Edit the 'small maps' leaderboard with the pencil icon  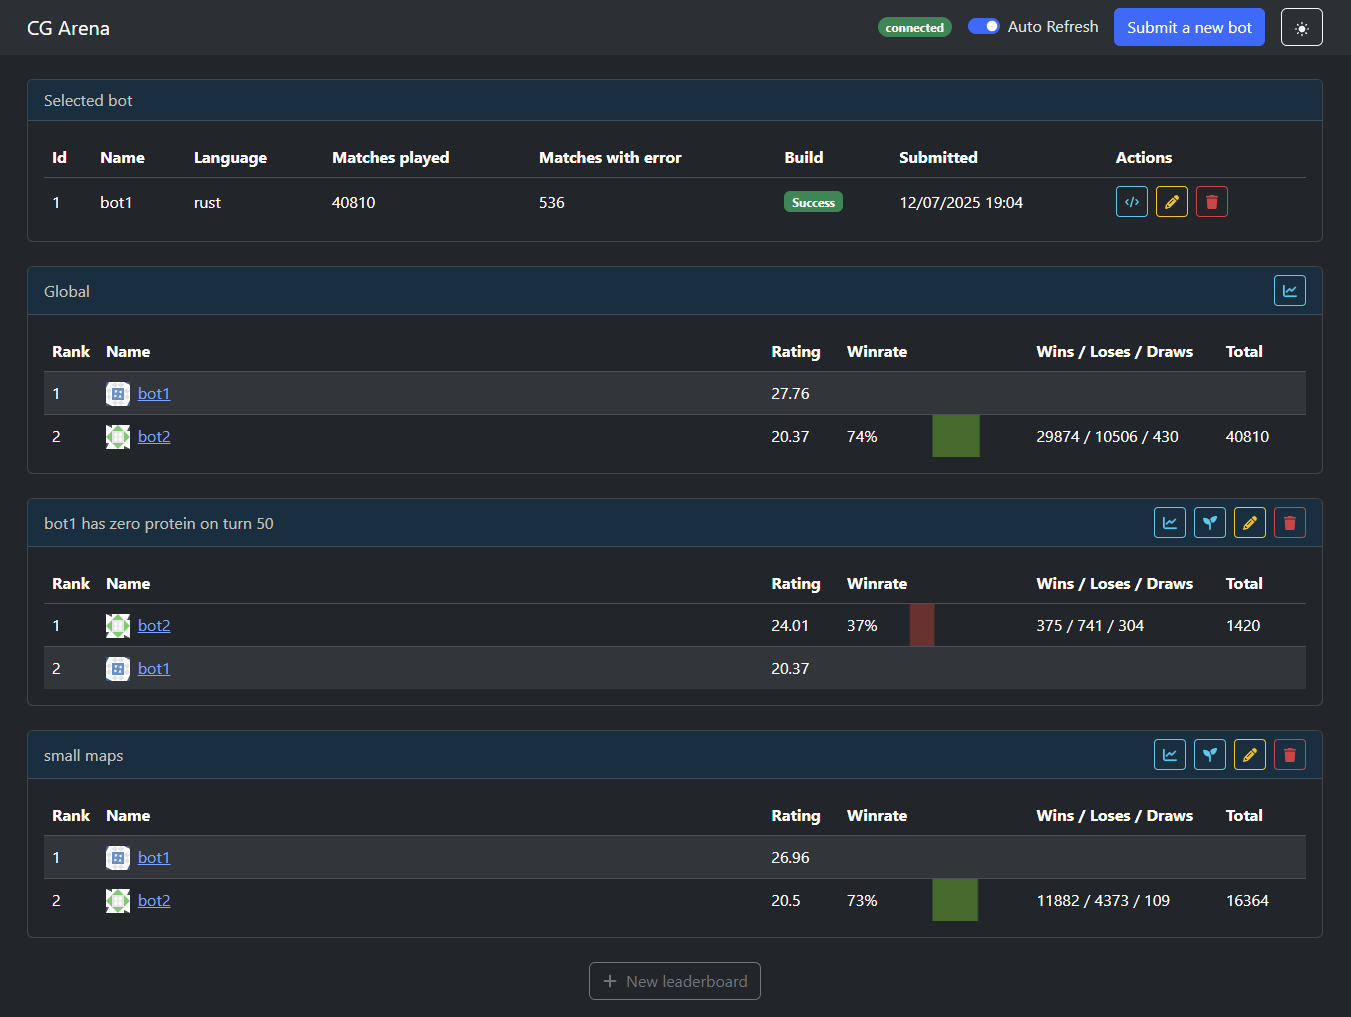pos(1249,754)
